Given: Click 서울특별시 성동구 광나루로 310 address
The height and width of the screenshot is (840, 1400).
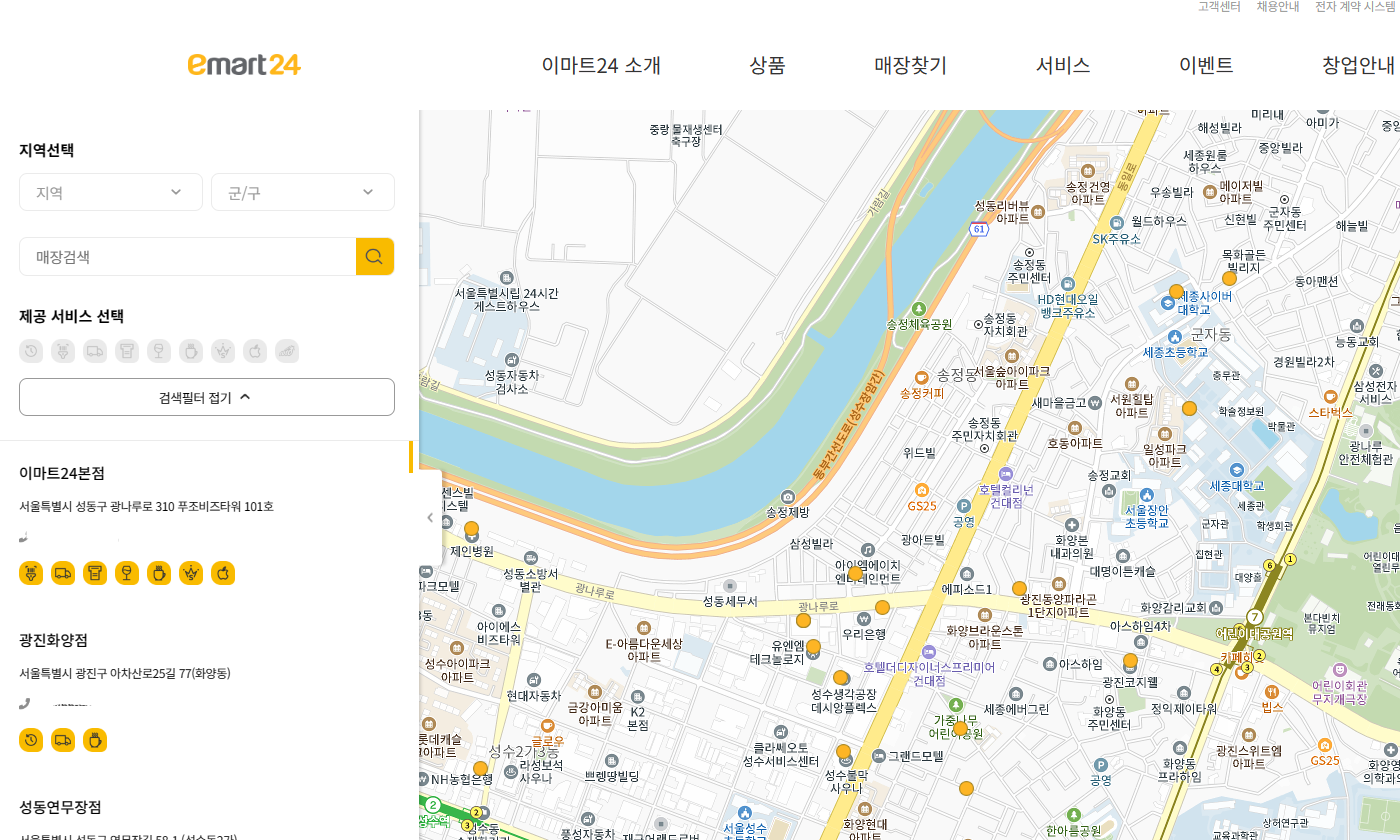Looking at the screenshot, I should pyautogui.click(x=147, y=506).
